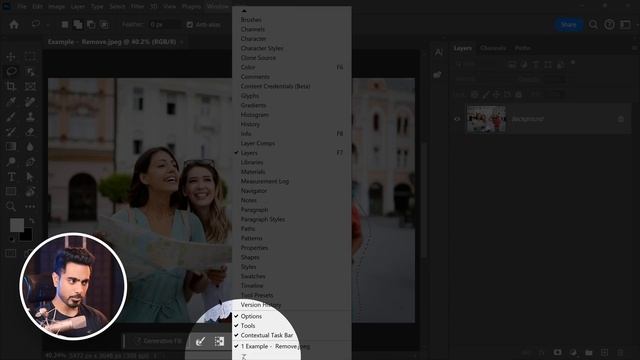
Task: Select the Dodge tool
Action: [x=11, y=162]
